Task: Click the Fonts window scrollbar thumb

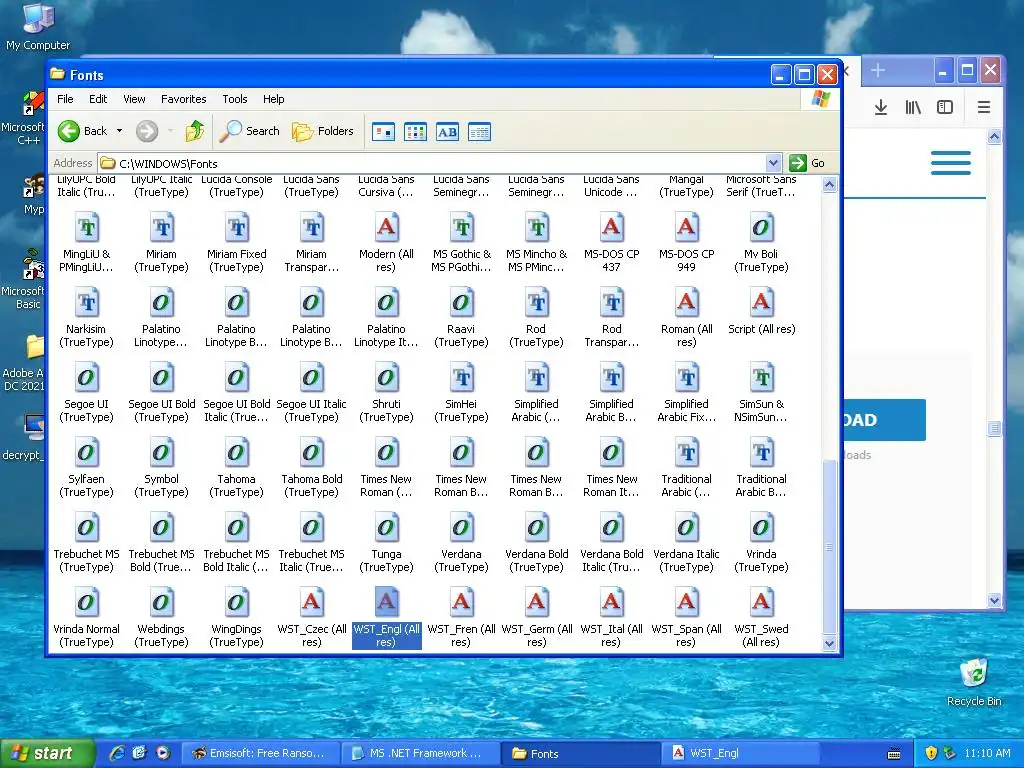Action: pos(829,547)
